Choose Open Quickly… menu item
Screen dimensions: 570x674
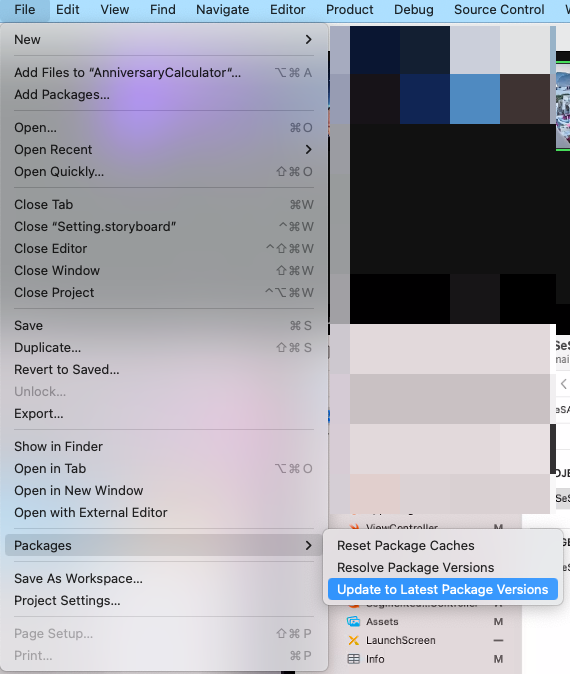point(164,172)
